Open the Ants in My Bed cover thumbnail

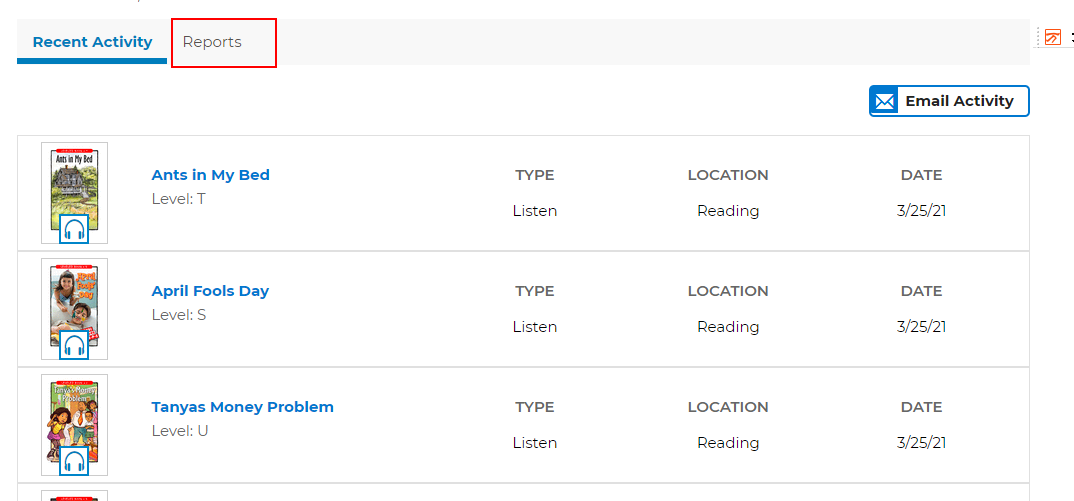tap(74, 193)
